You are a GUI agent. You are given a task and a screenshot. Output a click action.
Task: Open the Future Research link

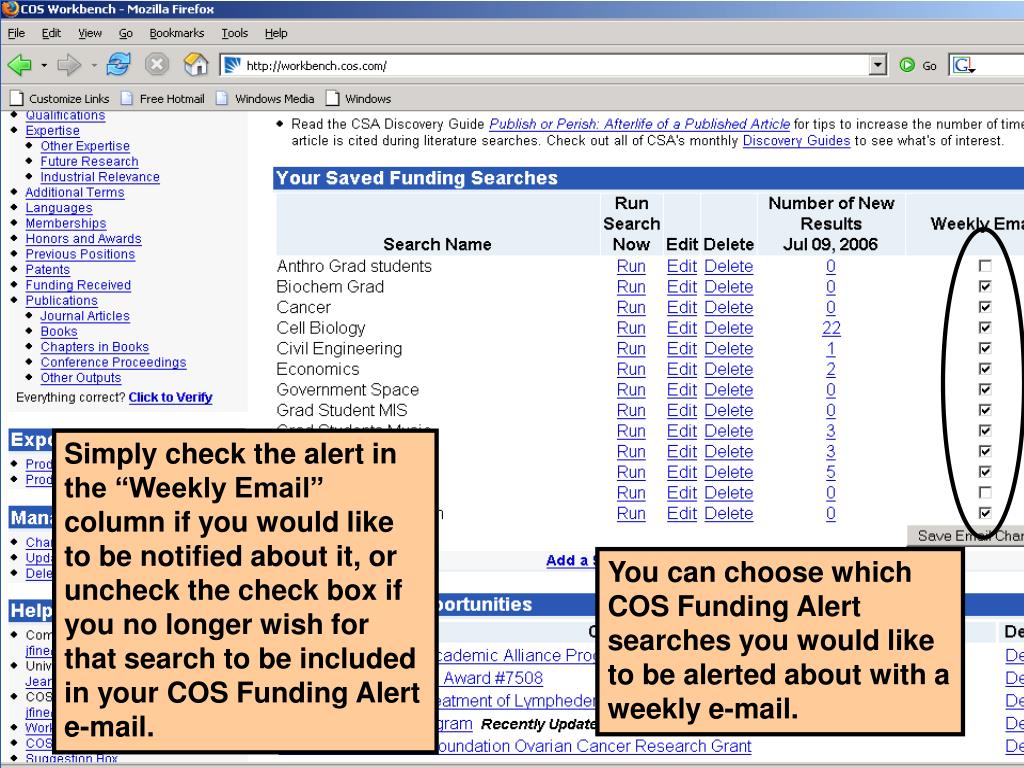click(x=89, y=161)
